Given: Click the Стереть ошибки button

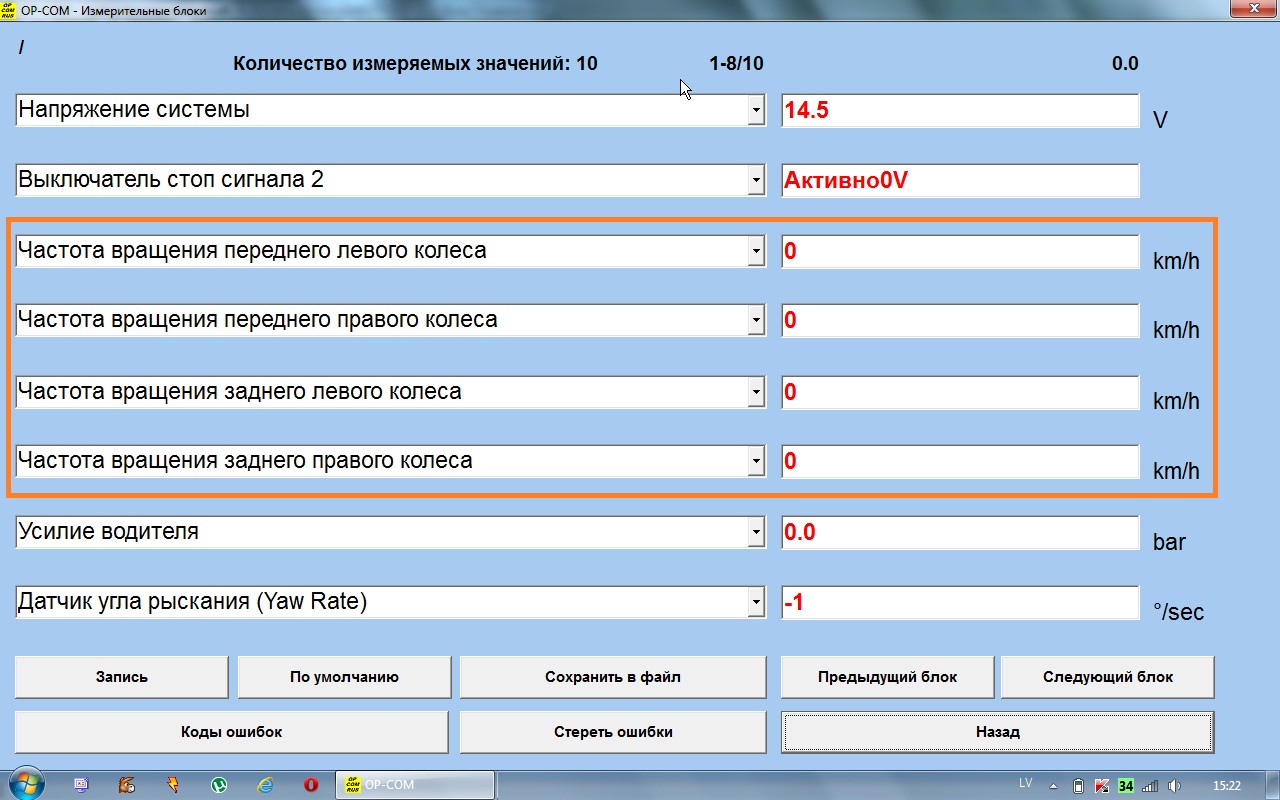Looking at the screenshot, I should 612,732.
